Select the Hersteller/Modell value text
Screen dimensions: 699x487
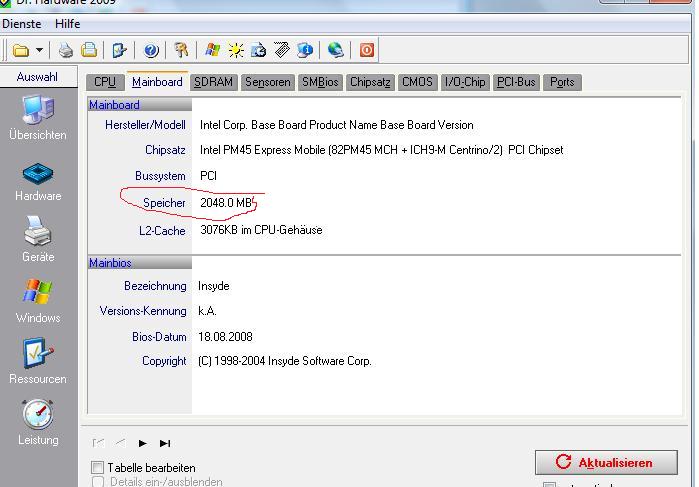click(337, 125)
